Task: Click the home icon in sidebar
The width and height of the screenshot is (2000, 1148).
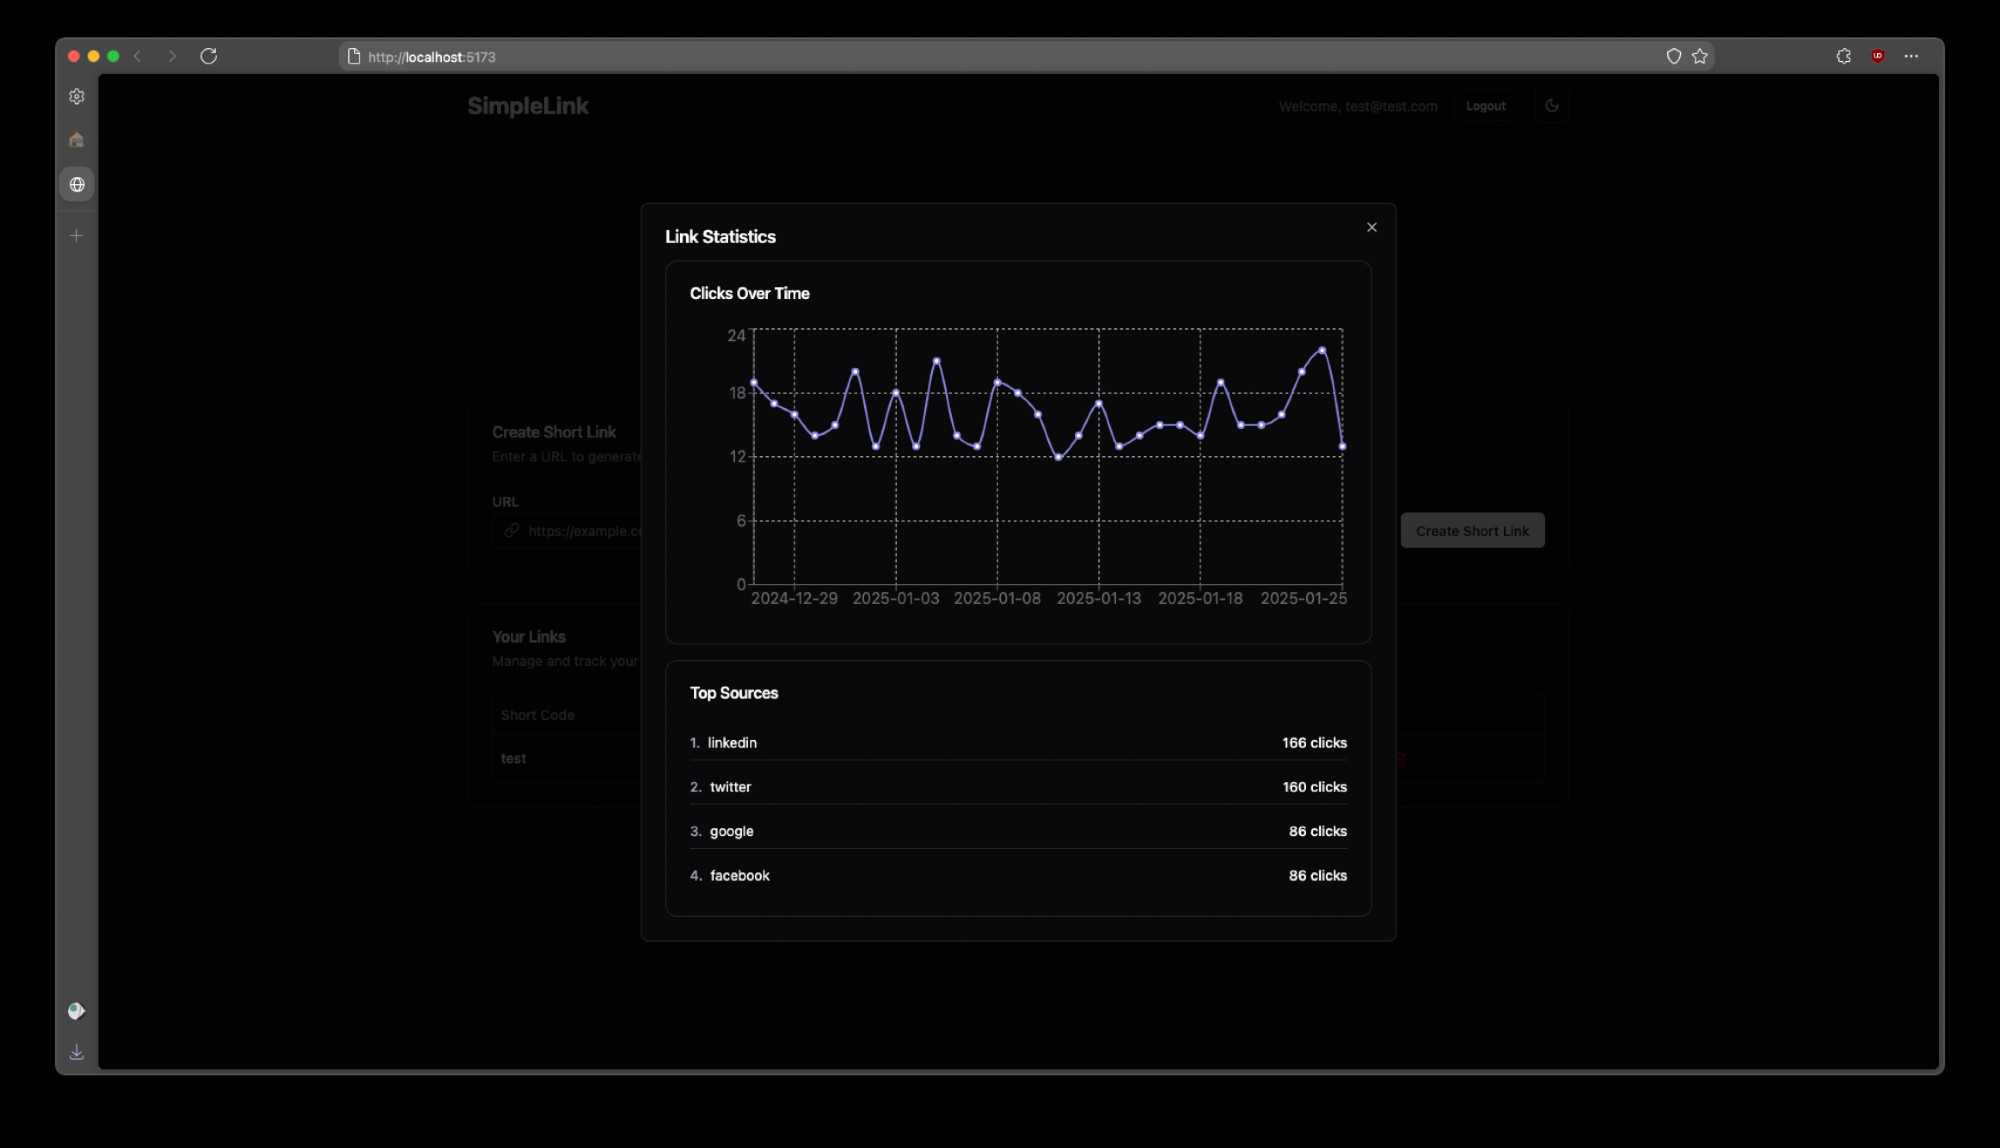Action: click(77, 140)
